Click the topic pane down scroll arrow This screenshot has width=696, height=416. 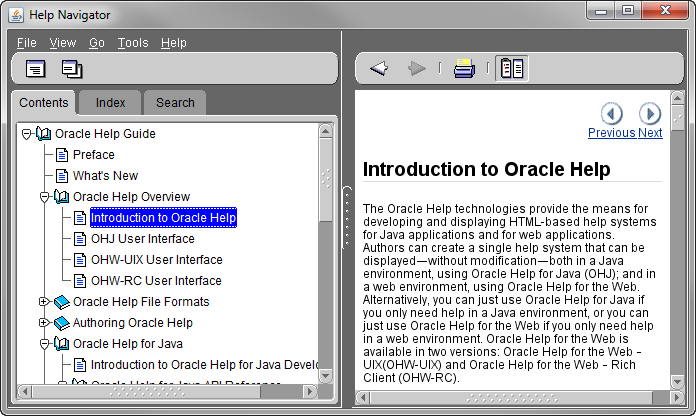click(677, 381)
